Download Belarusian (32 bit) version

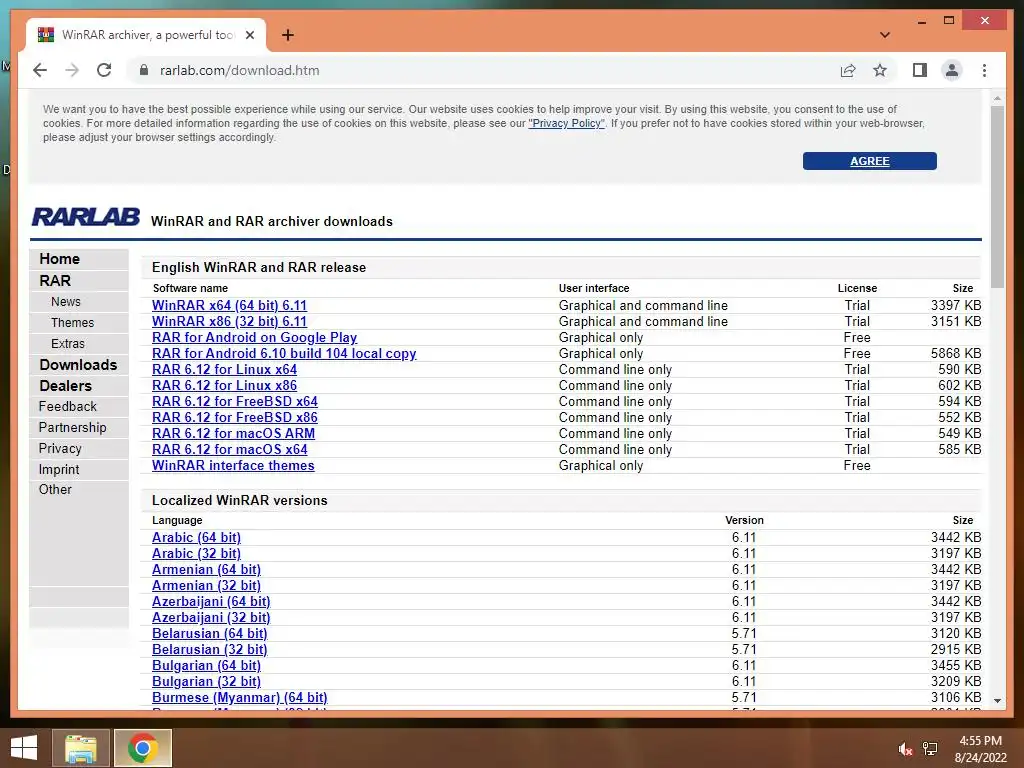210,650
